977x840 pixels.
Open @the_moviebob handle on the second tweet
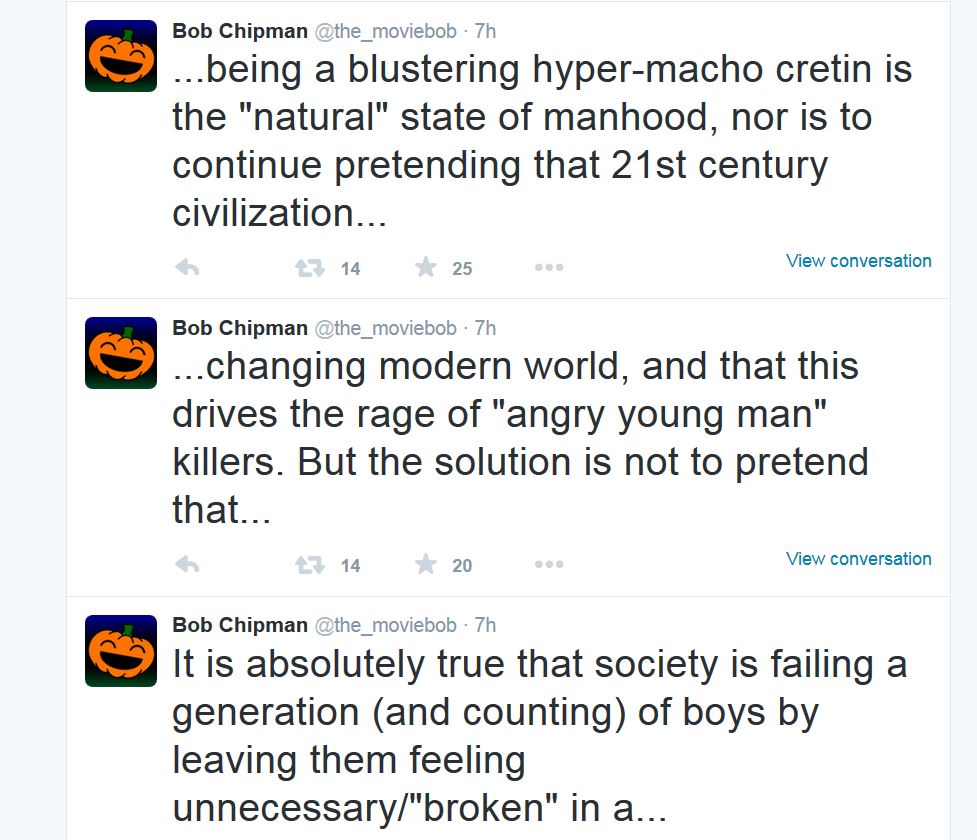pyautogui.click(x=386, y=328)
